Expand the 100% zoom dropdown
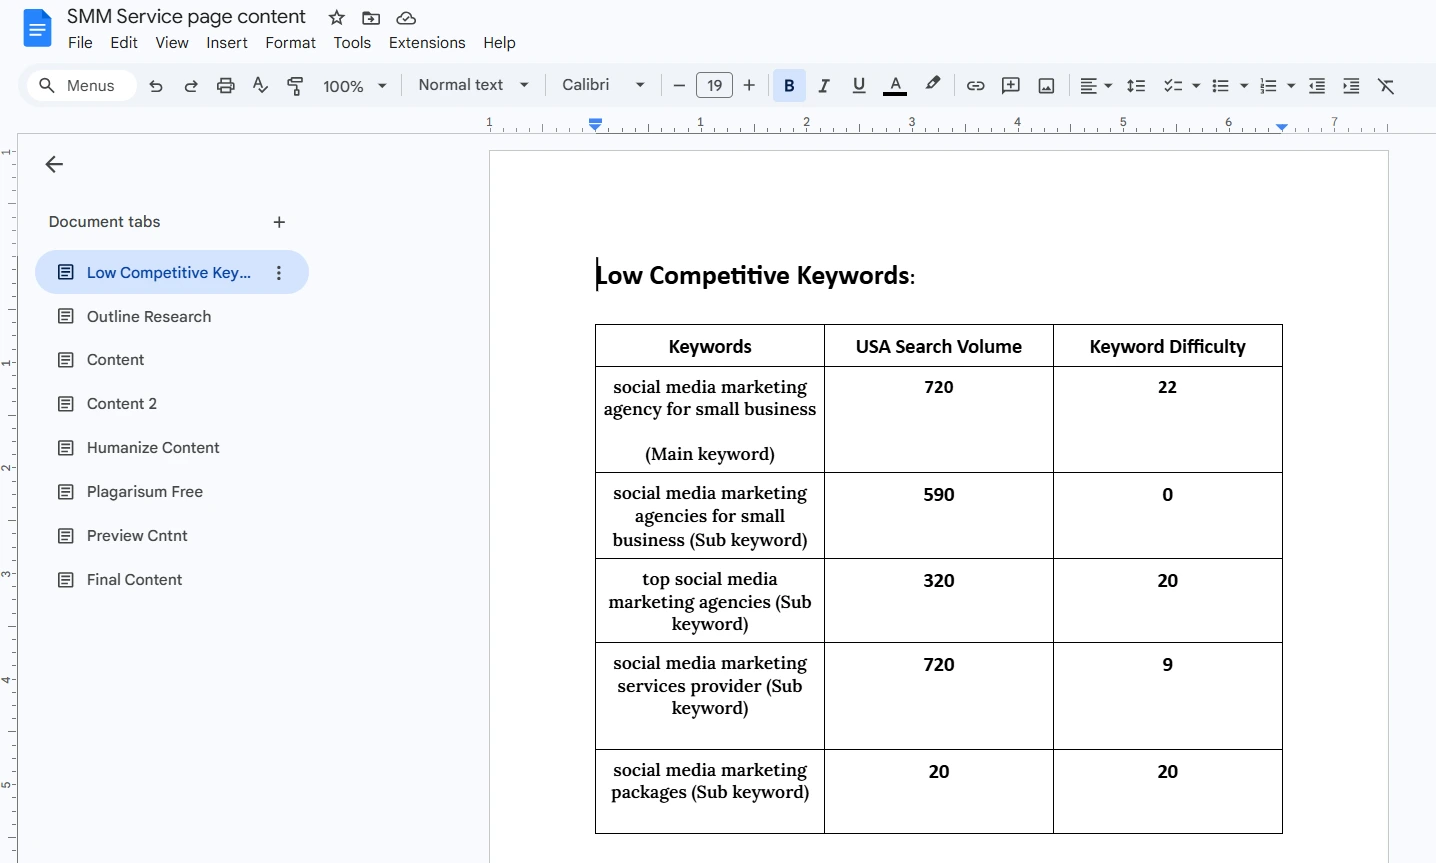The width and height of the screenshot is (1436, 863). click(354, 86)
